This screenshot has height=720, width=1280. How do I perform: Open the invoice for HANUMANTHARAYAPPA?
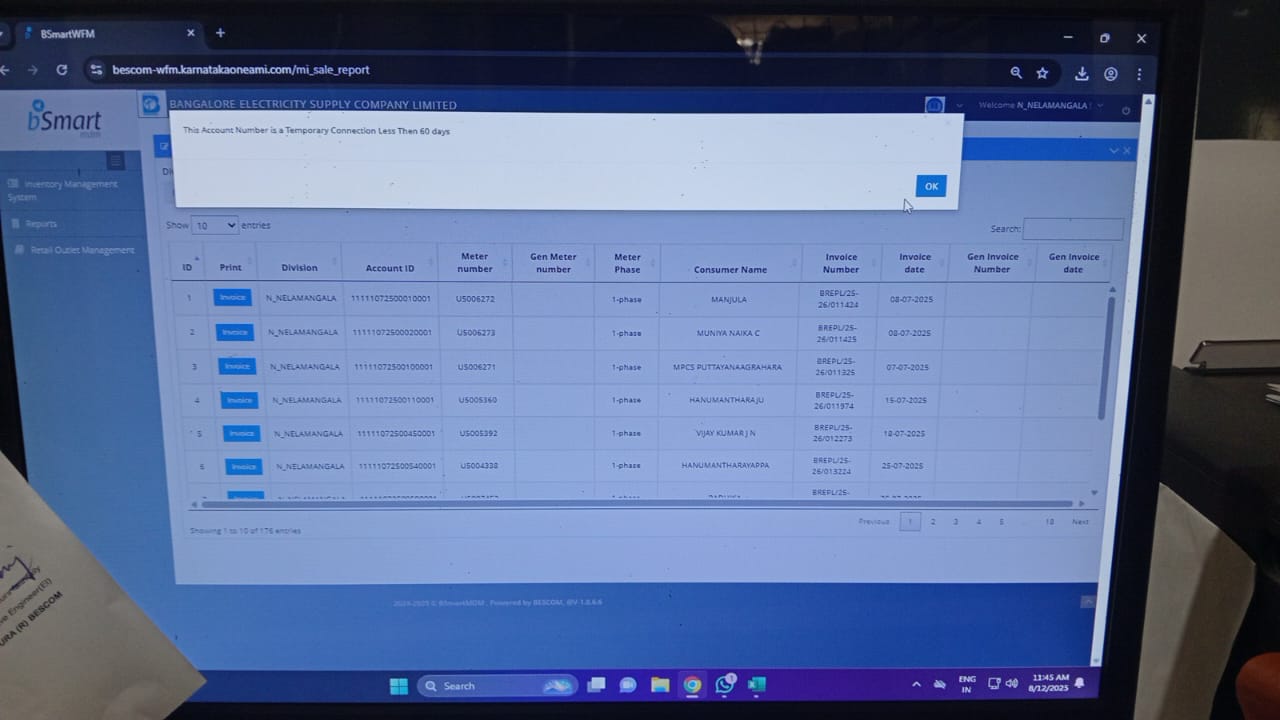[243, 466]
